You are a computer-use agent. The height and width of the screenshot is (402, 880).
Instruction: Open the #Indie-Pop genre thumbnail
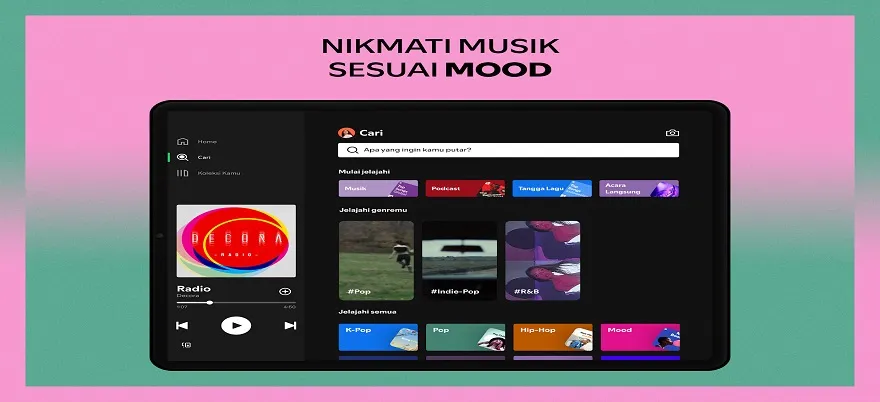(x=460, y=261)
